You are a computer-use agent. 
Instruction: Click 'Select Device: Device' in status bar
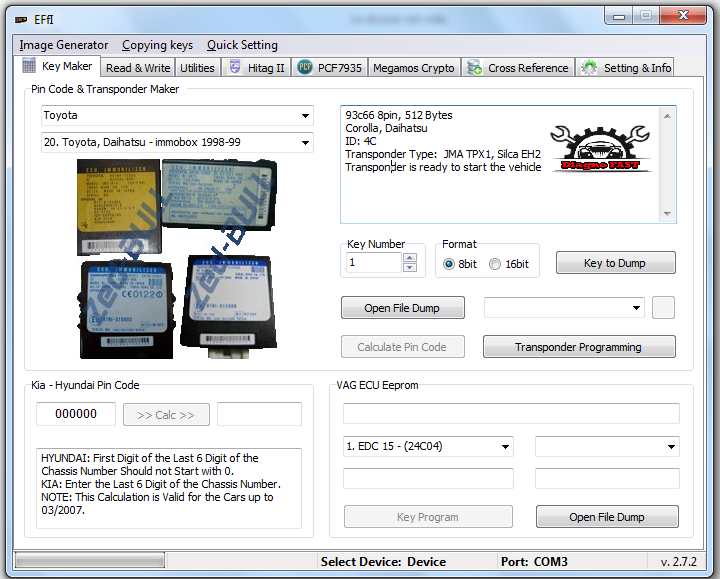383,562
